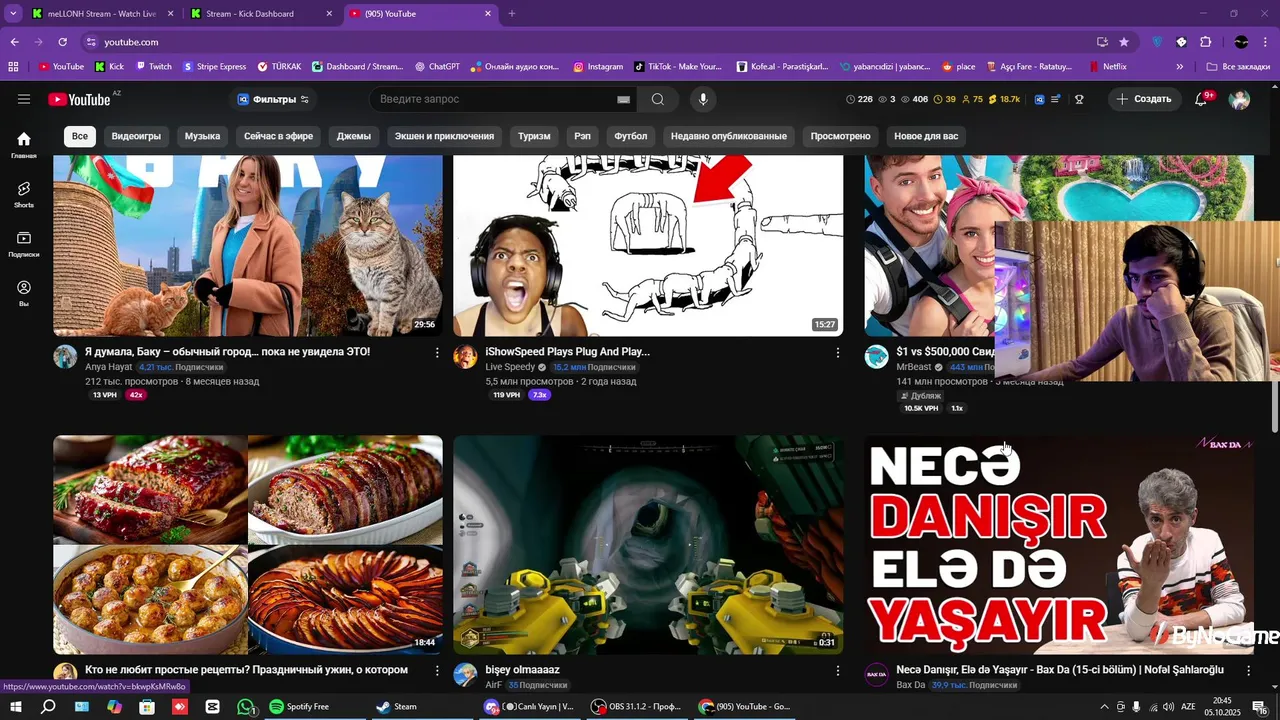Open a new browser tab

tap(512, 14)
